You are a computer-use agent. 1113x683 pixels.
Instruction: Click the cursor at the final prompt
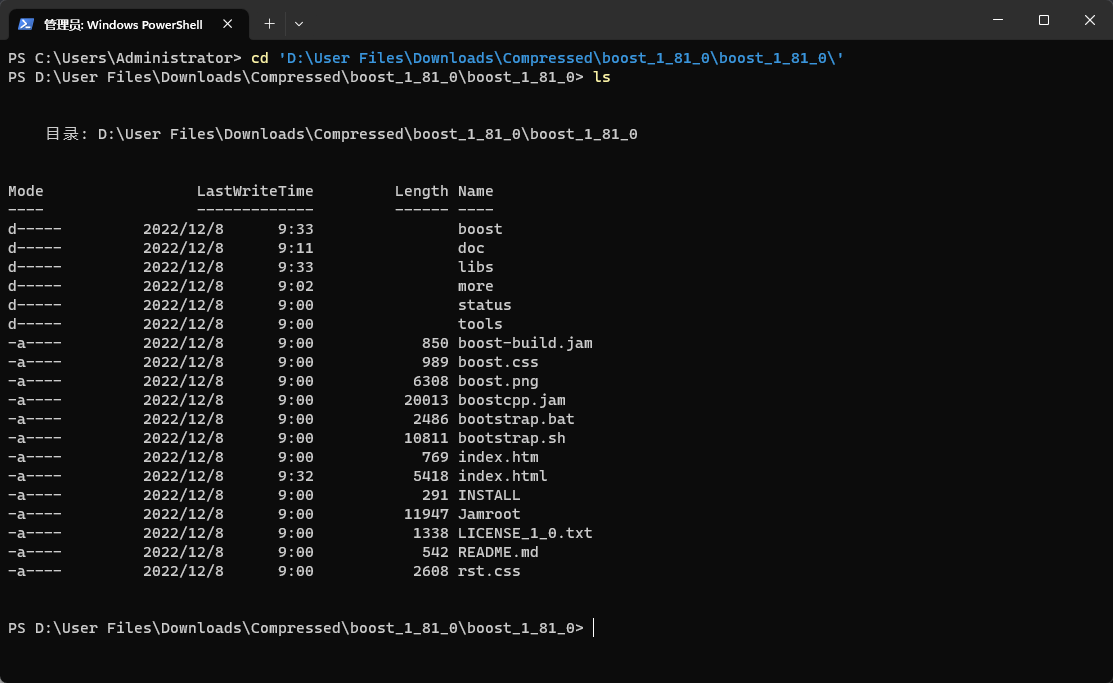[x=594, y=628]
